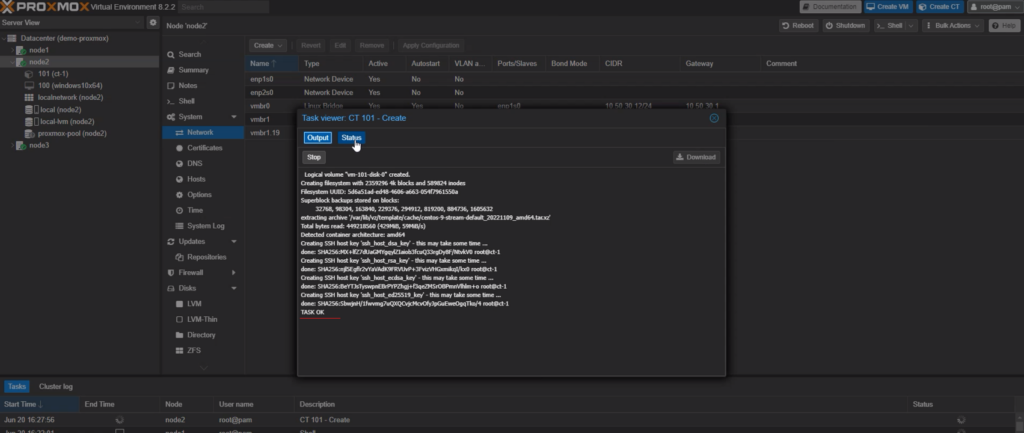The height and width of the screenshot is (433, 1024).
Task: Click the Proxmox logo
Action: (x=42, y=7)
